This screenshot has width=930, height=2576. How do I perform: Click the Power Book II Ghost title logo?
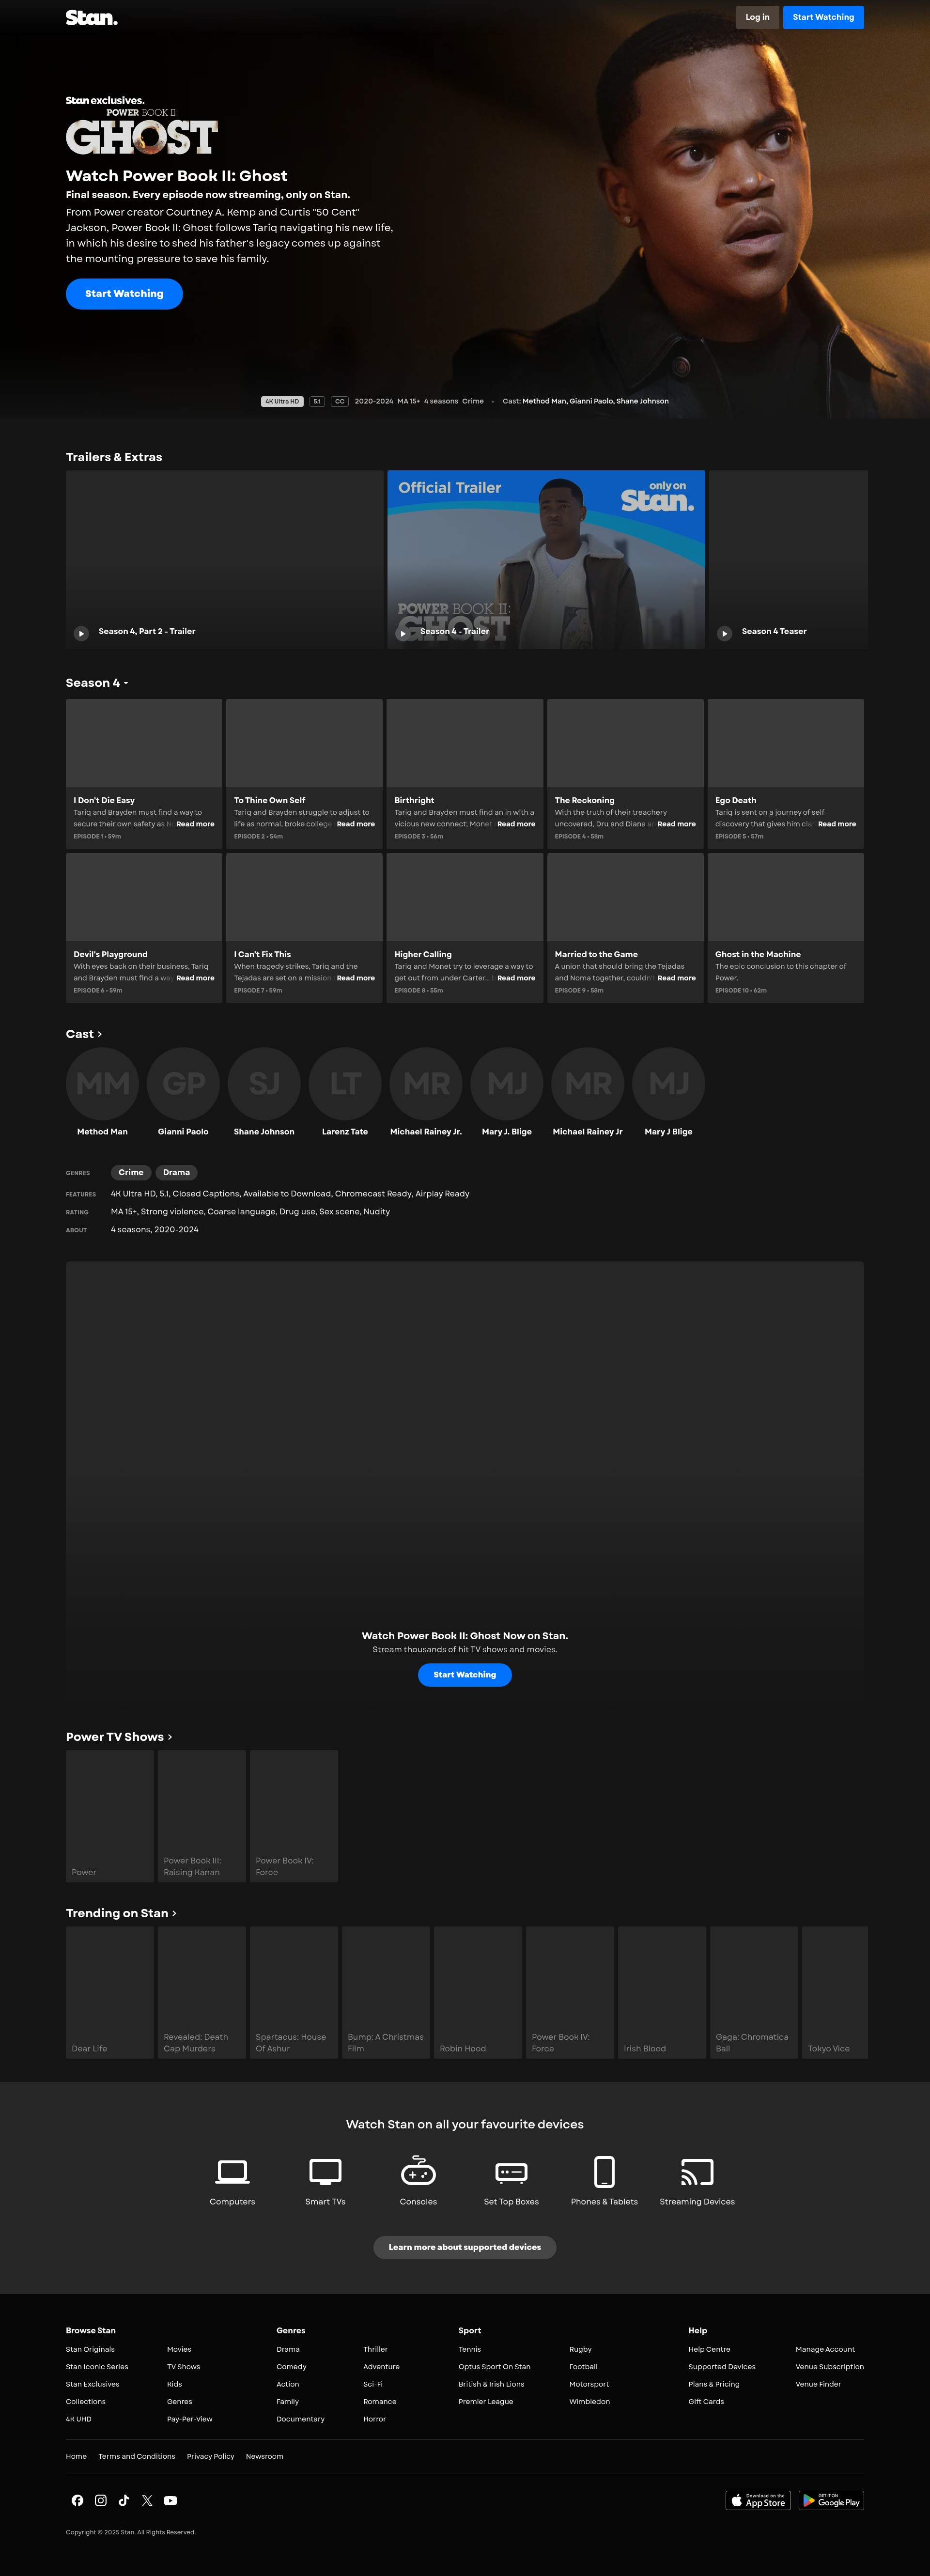pos(141,132)
